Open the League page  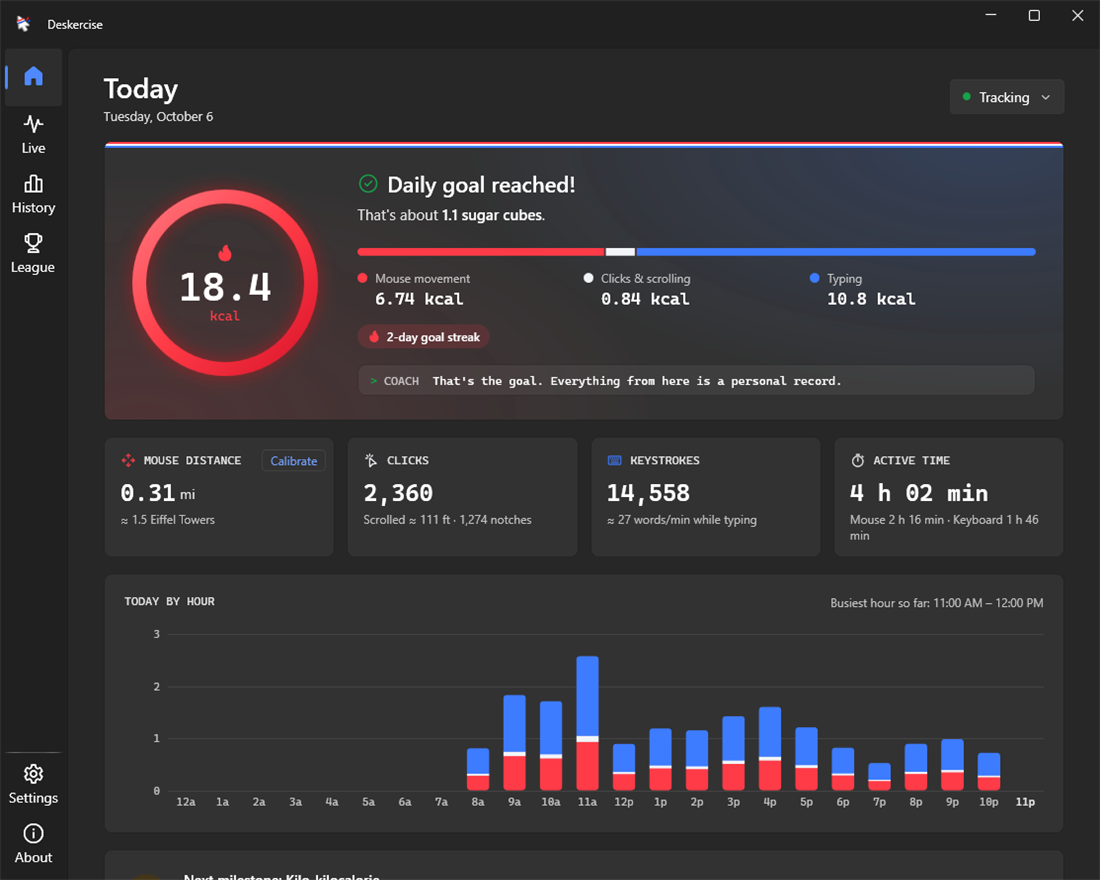click(x=33, y=253)
